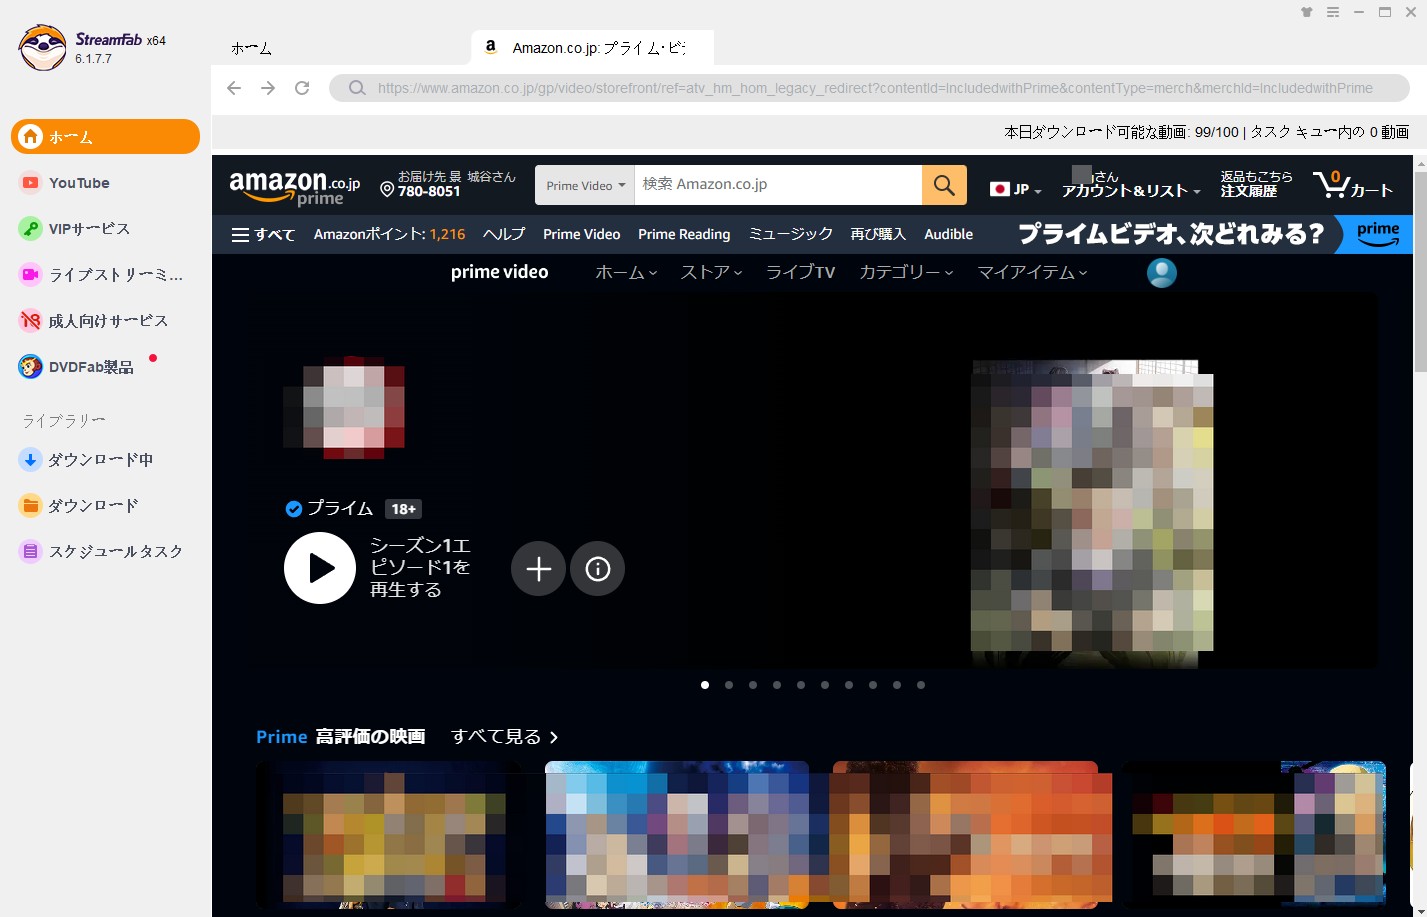Play シーズン1エピソード1
The width and height of the screenshot is (1427, 917).
tap(320, 568)
